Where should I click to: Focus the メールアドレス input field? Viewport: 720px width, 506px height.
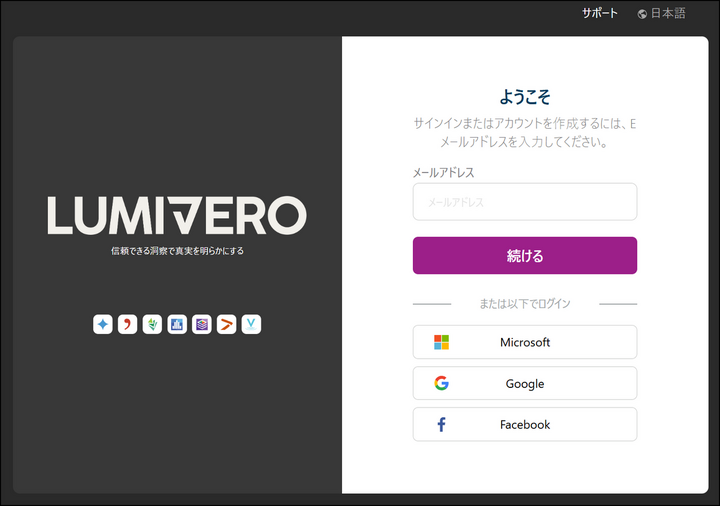pos(524,202)
